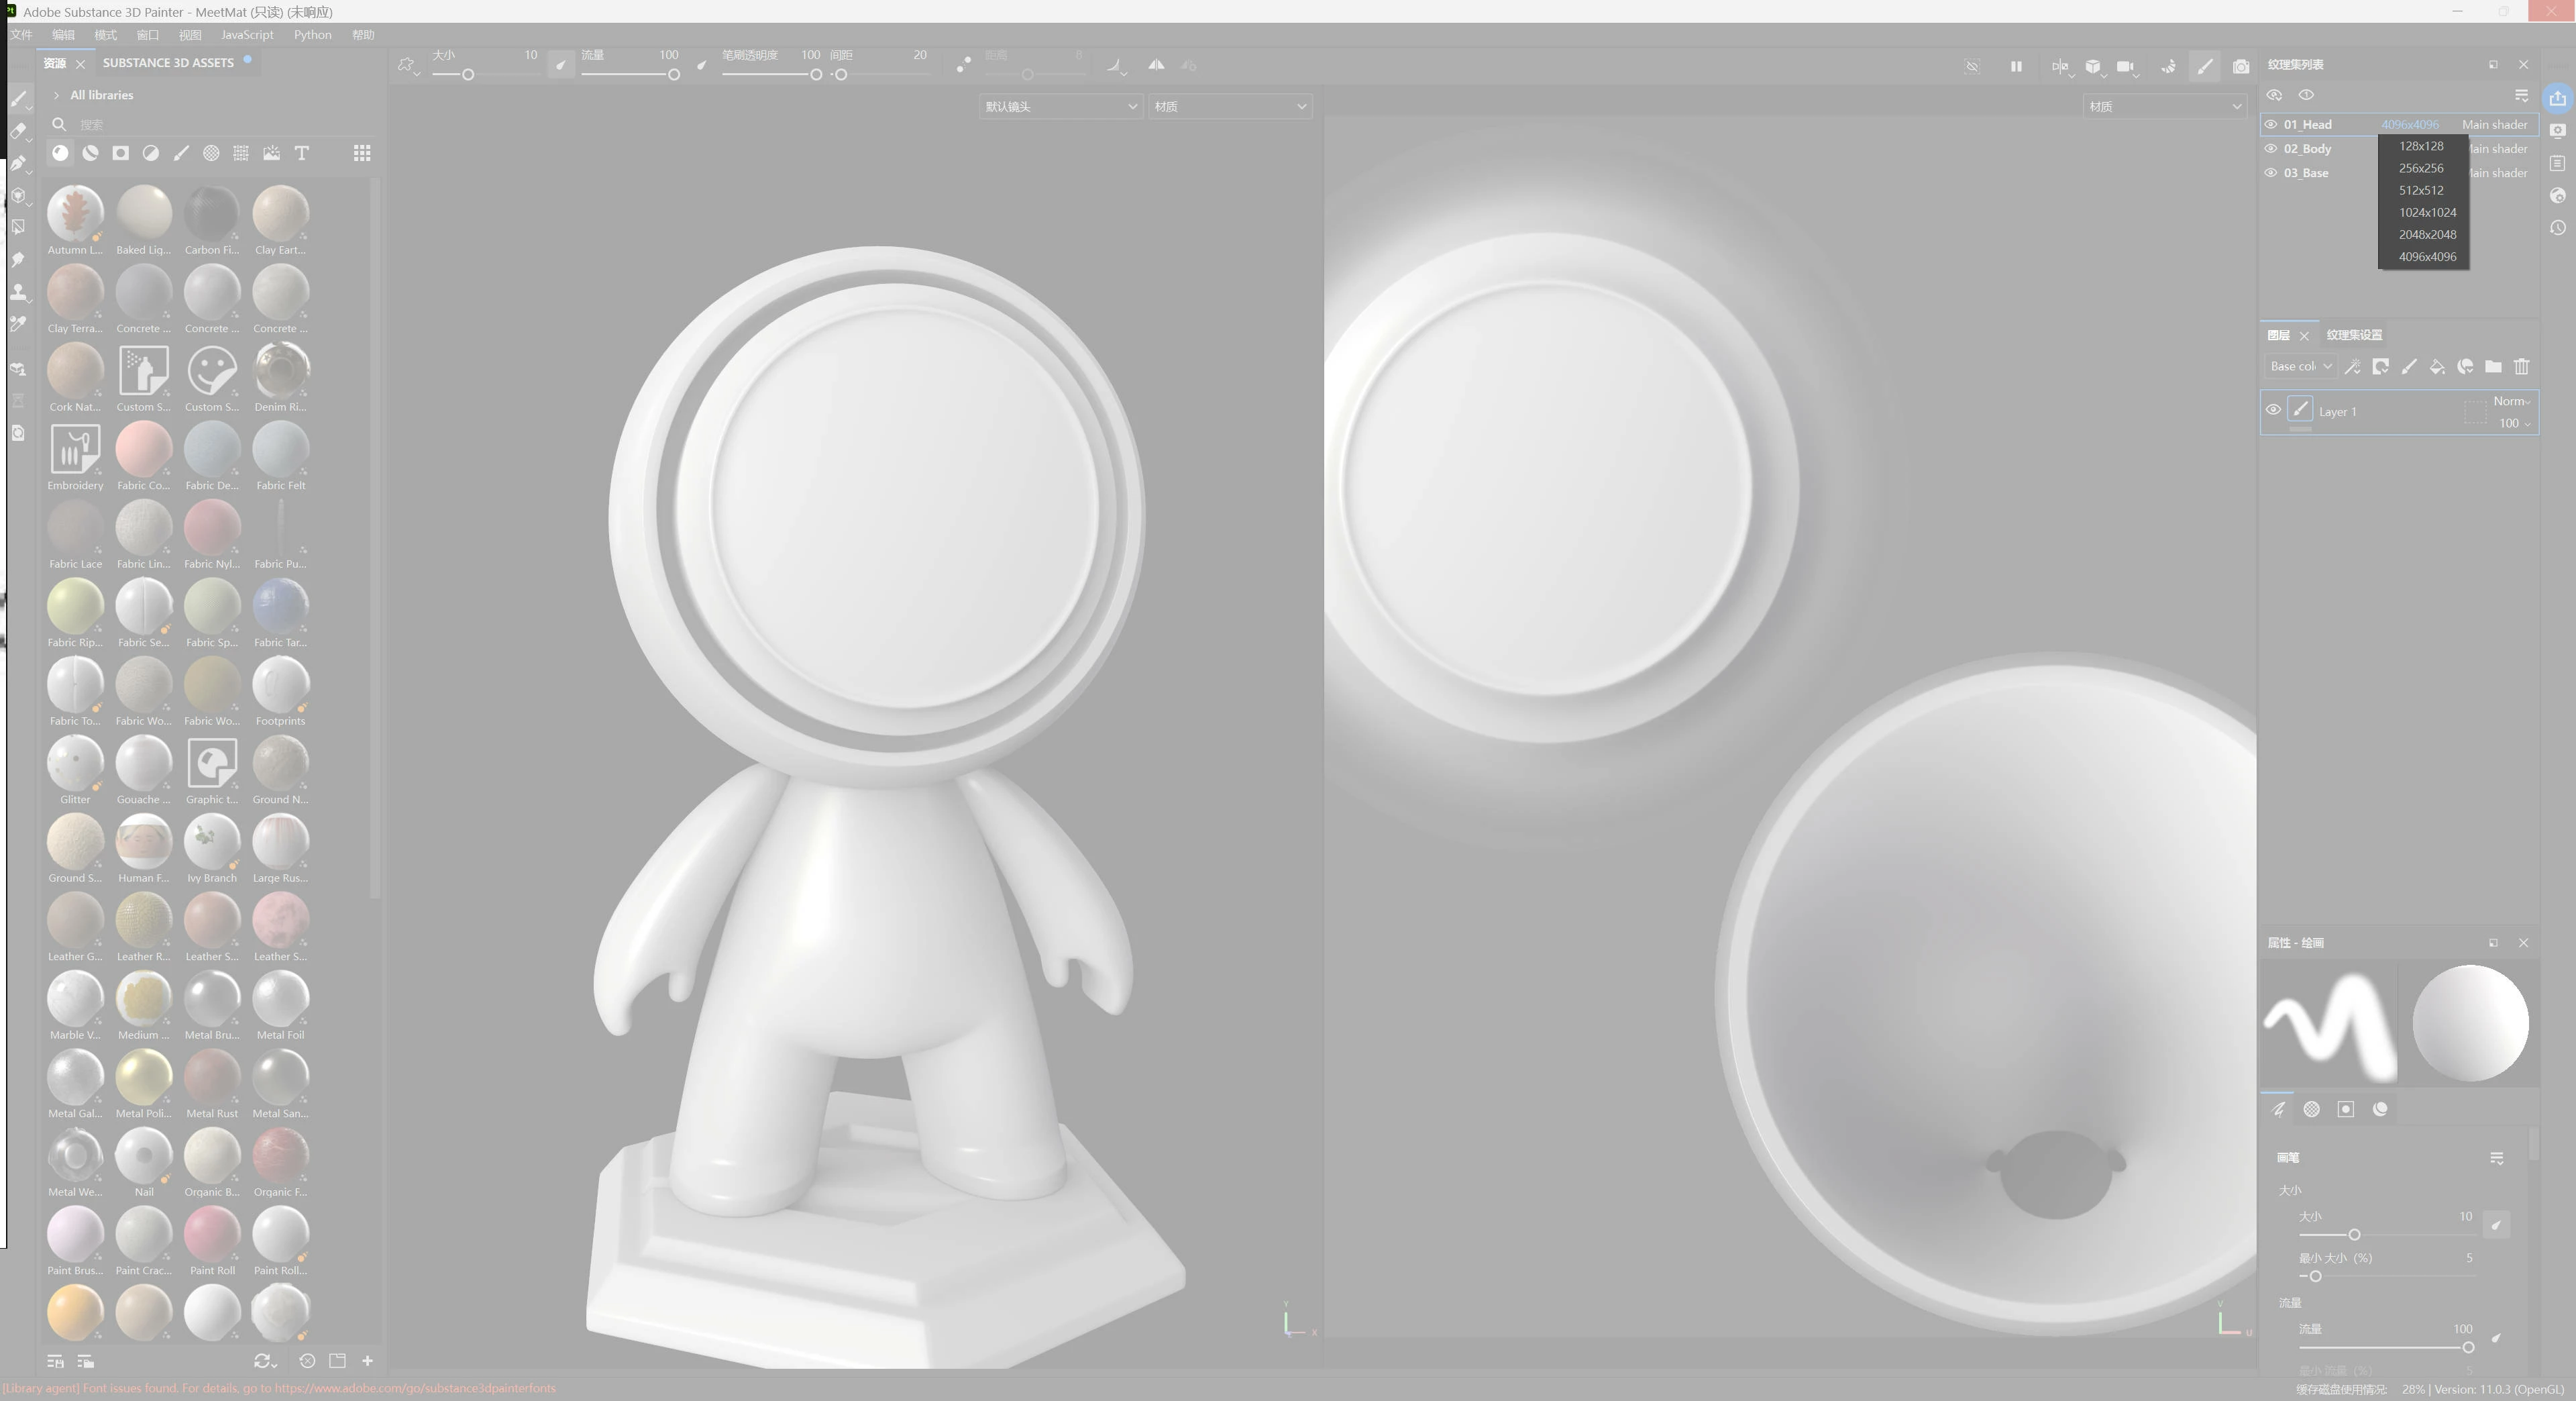Filter assets by fonts T icon
2576x1401 pixels.
[302, 153]
